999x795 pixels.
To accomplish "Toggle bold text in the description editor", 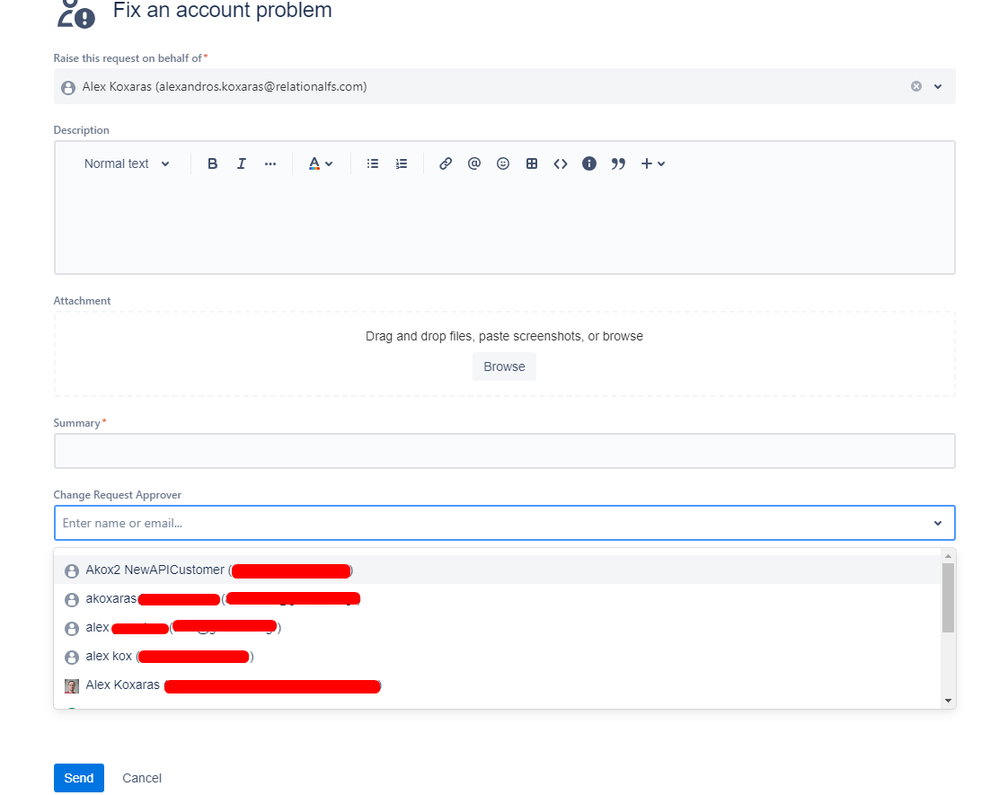I will [212, 163].
